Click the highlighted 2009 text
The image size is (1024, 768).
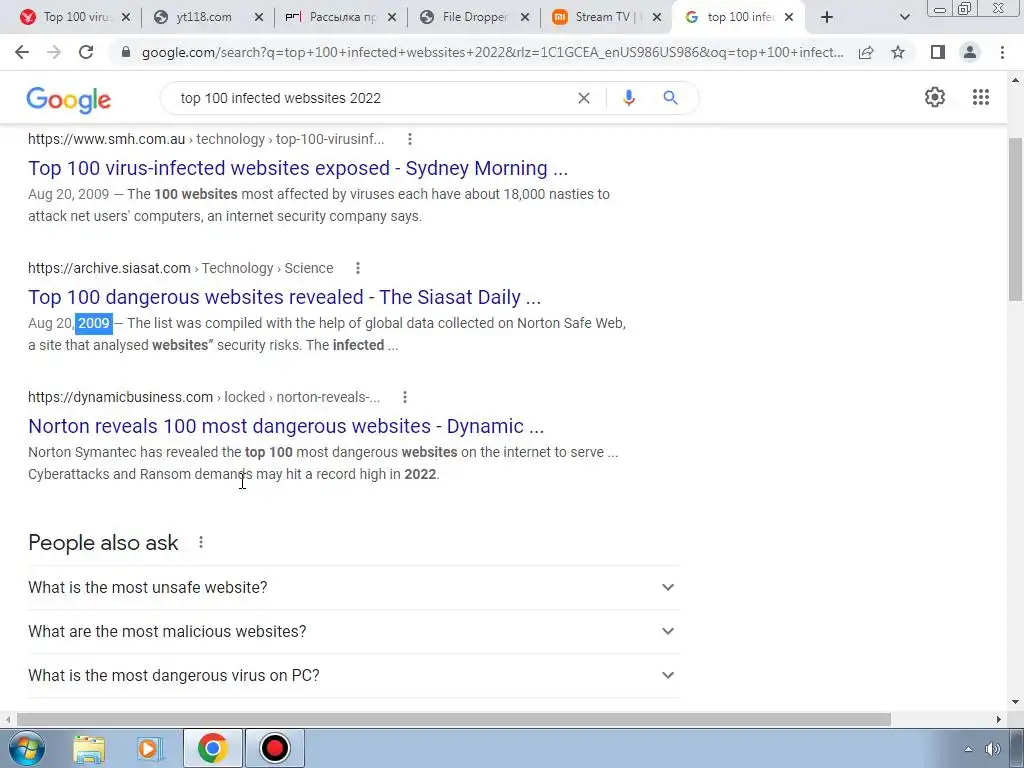(x=94, y=323)
